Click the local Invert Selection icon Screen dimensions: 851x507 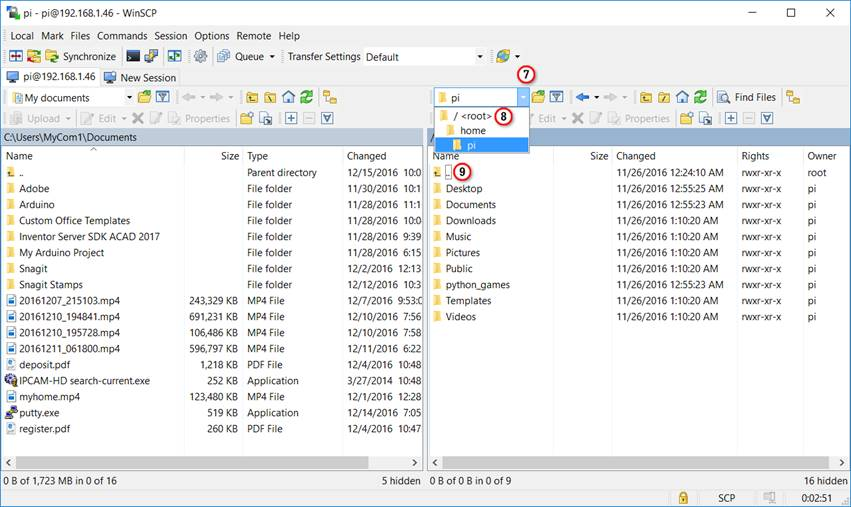(x=327, y=118)
